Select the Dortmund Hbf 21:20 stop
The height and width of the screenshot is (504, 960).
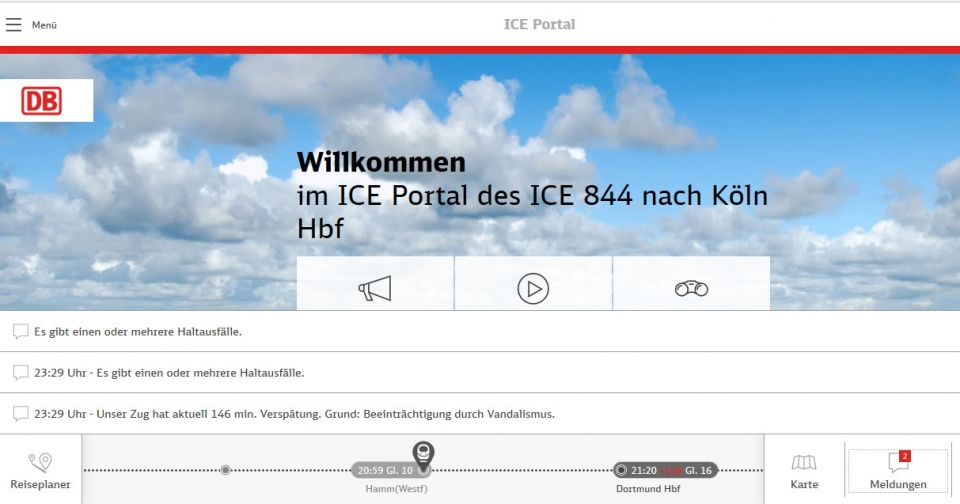click(665, 470)
